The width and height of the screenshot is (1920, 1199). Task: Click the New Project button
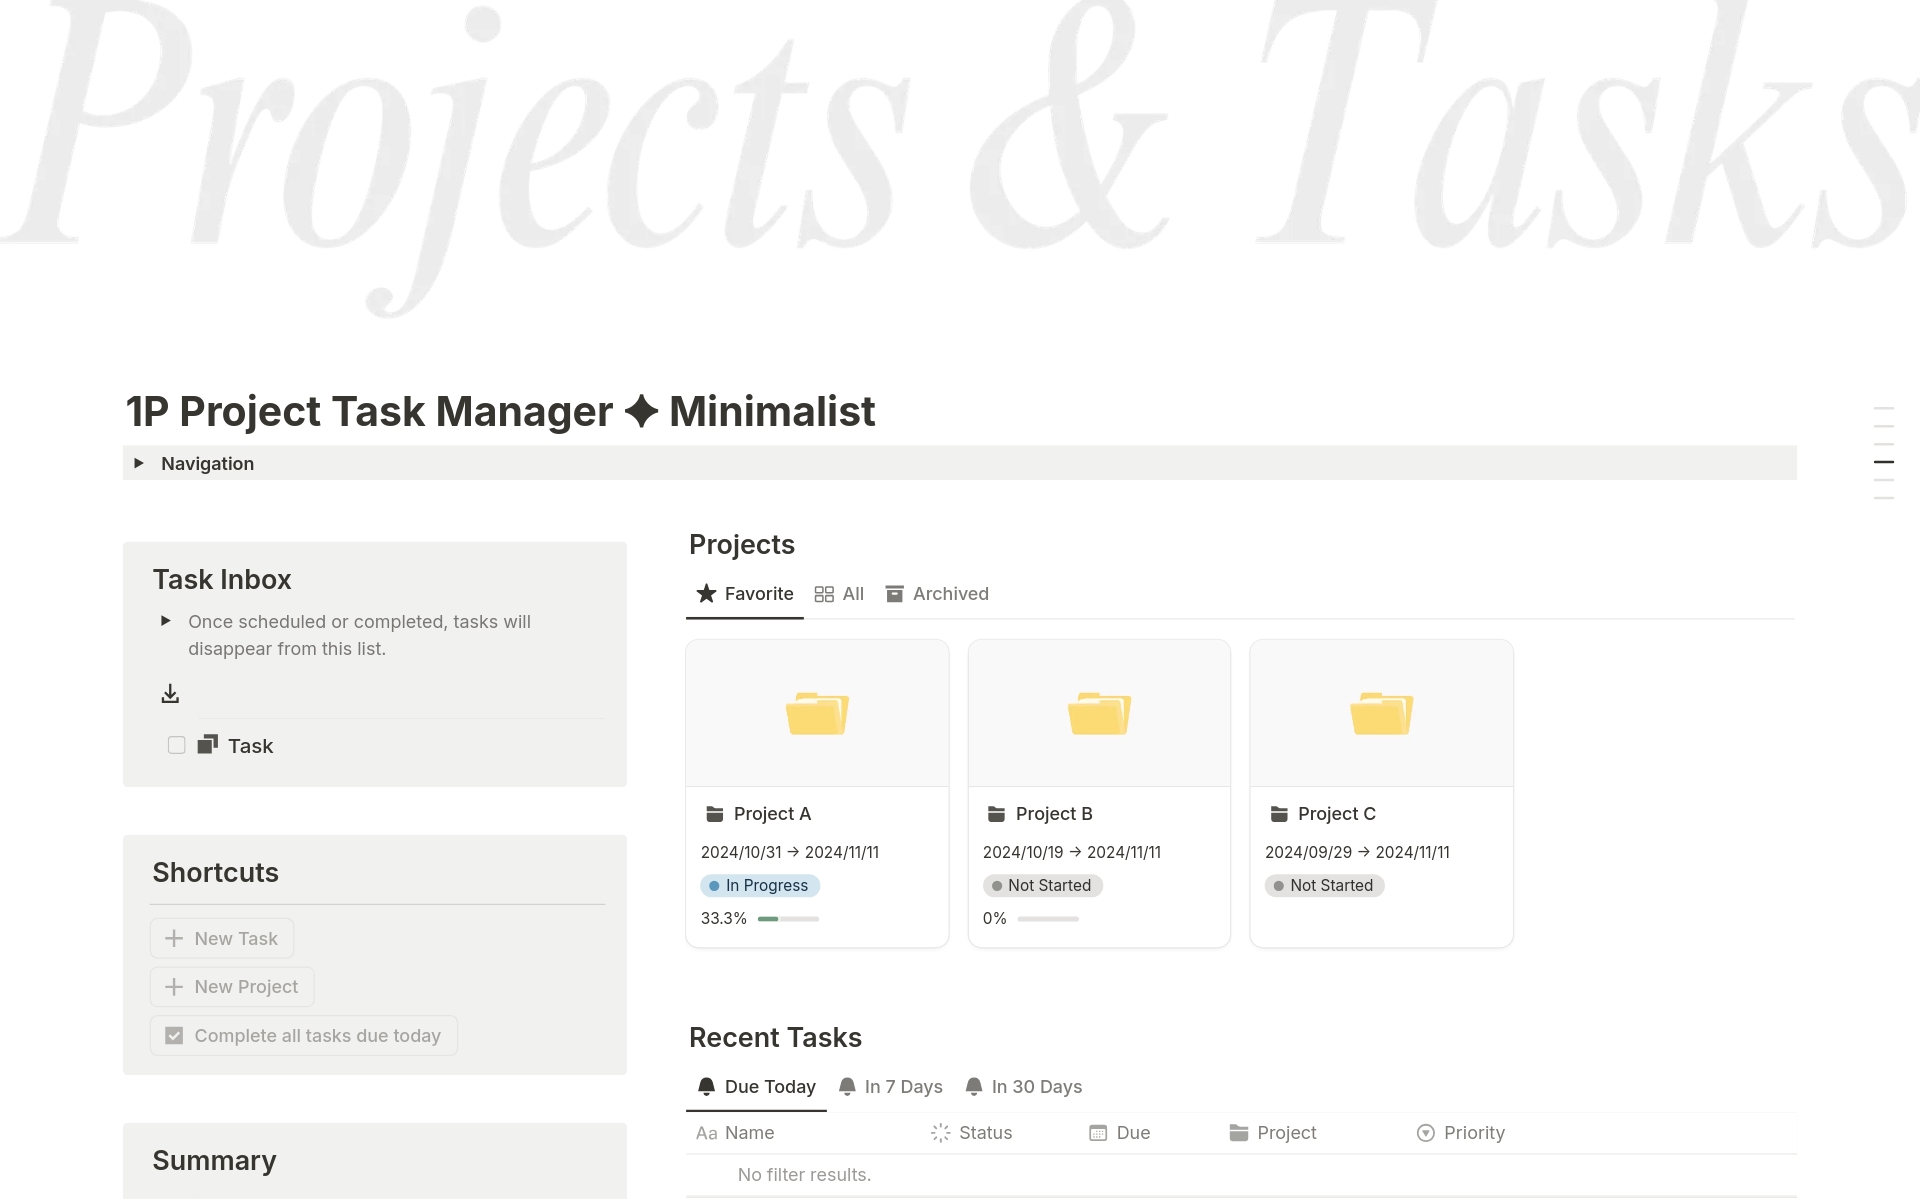pyautogui.click(x=231, y=986)
